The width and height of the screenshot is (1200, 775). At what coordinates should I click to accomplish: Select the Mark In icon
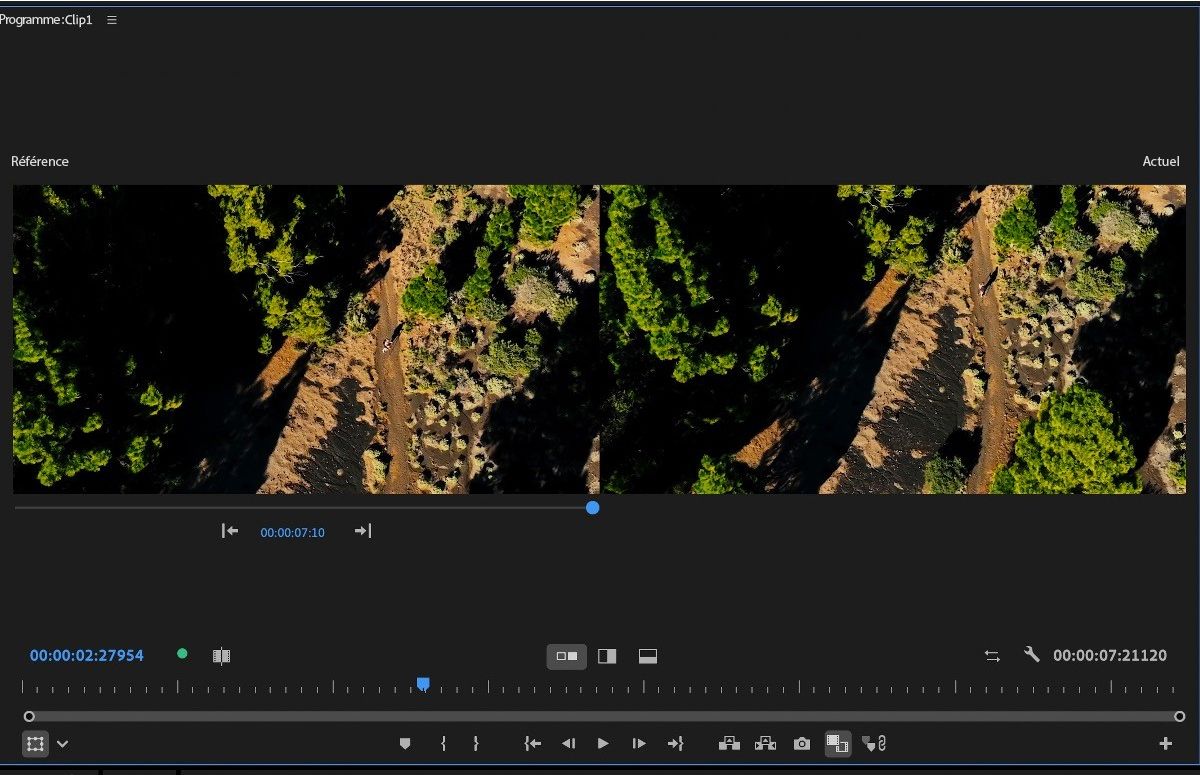(x=443, y=743)
